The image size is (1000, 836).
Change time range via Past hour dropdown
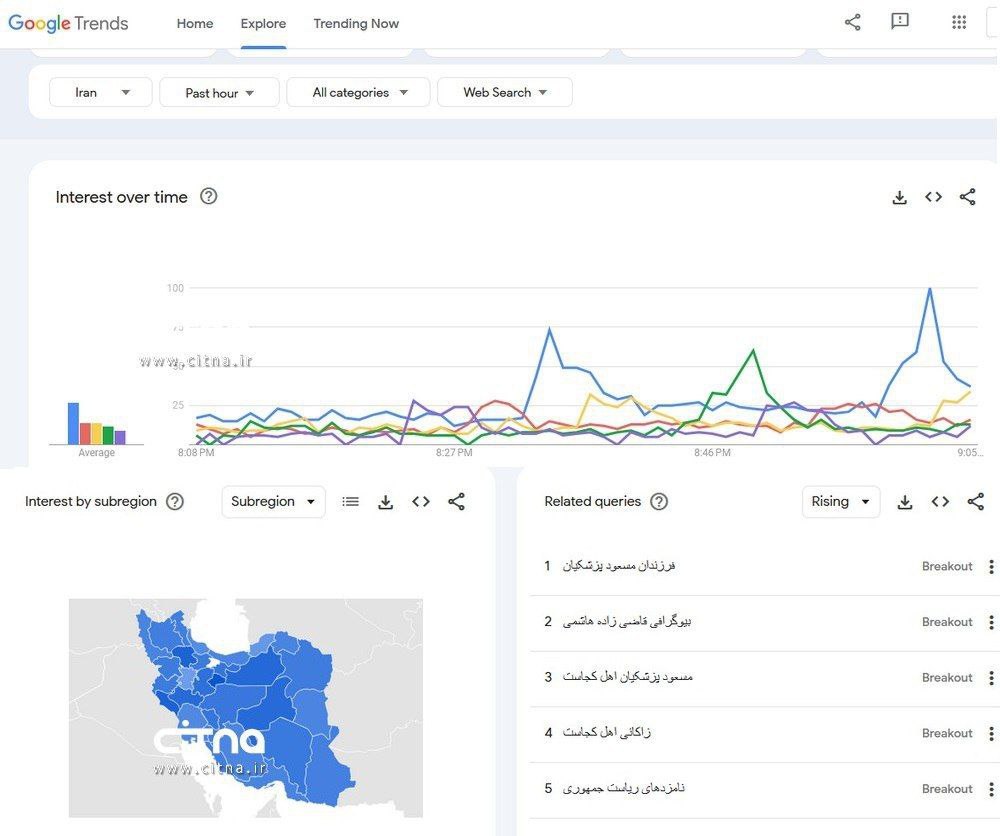tap(219, 91)
